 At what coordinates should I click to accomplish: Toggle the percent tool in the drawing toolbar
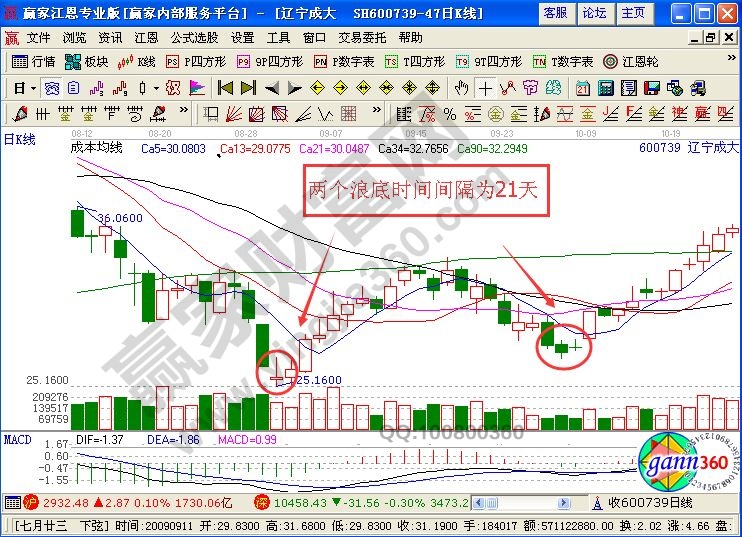(x=449, y=112)
